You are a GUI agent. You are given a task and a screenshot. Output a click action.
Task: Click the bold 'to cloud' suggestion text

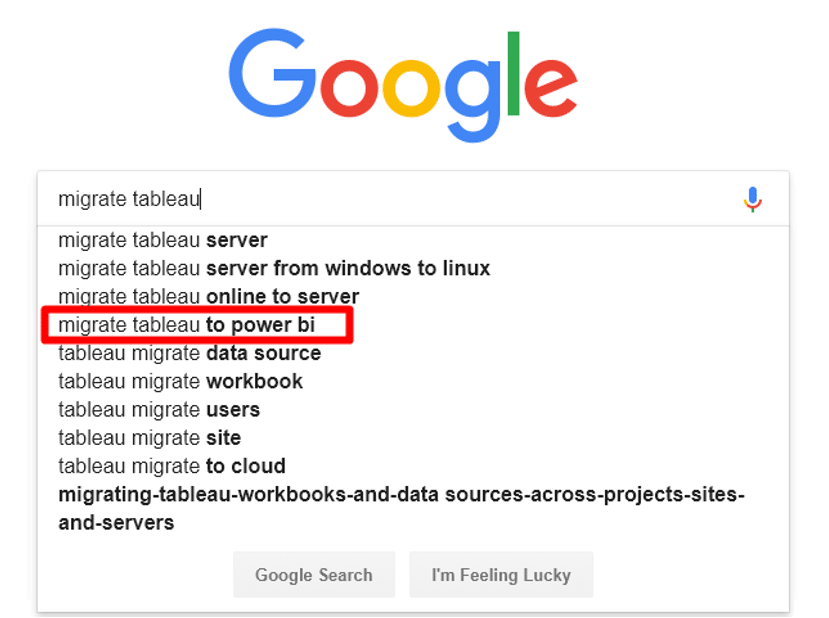click(246, 466)
